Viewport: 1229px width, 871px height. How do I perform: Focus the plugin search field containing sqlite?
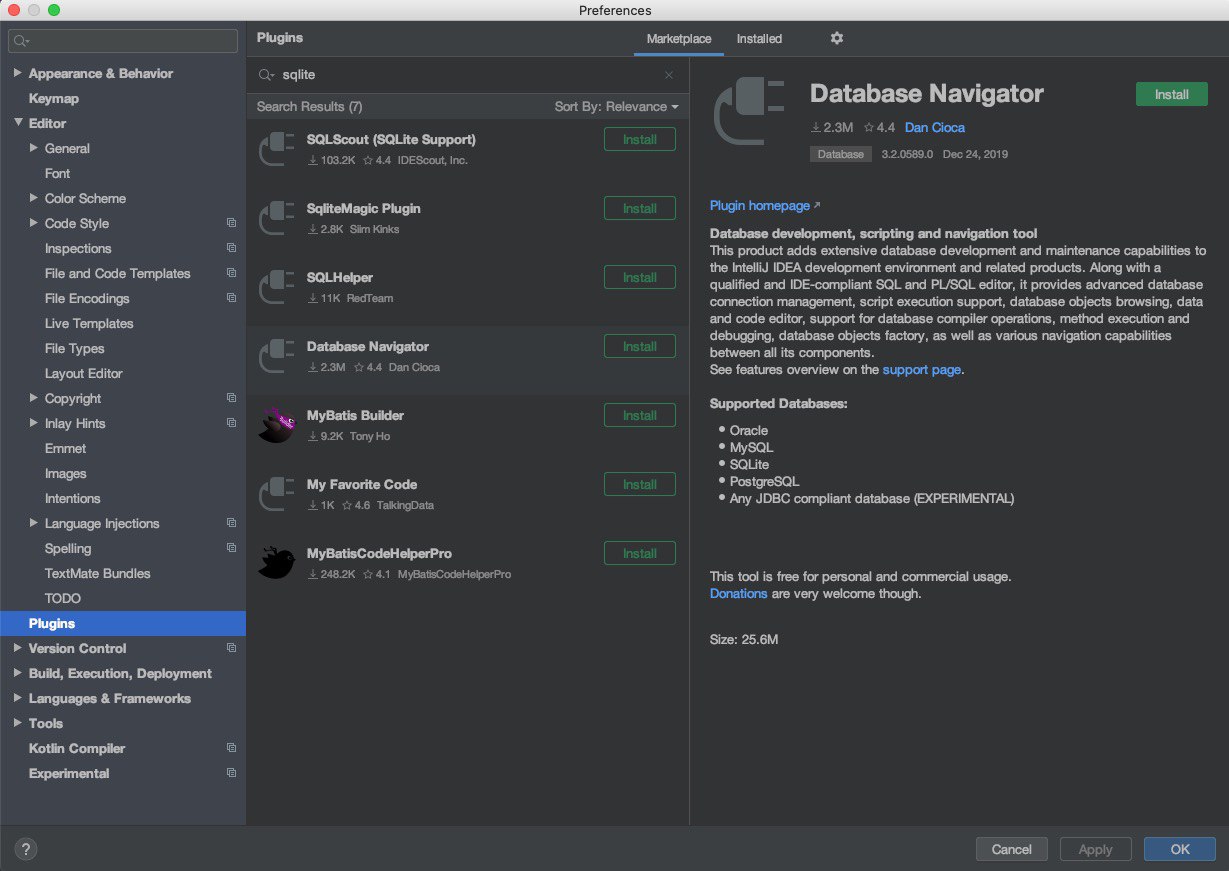[468, 75]
